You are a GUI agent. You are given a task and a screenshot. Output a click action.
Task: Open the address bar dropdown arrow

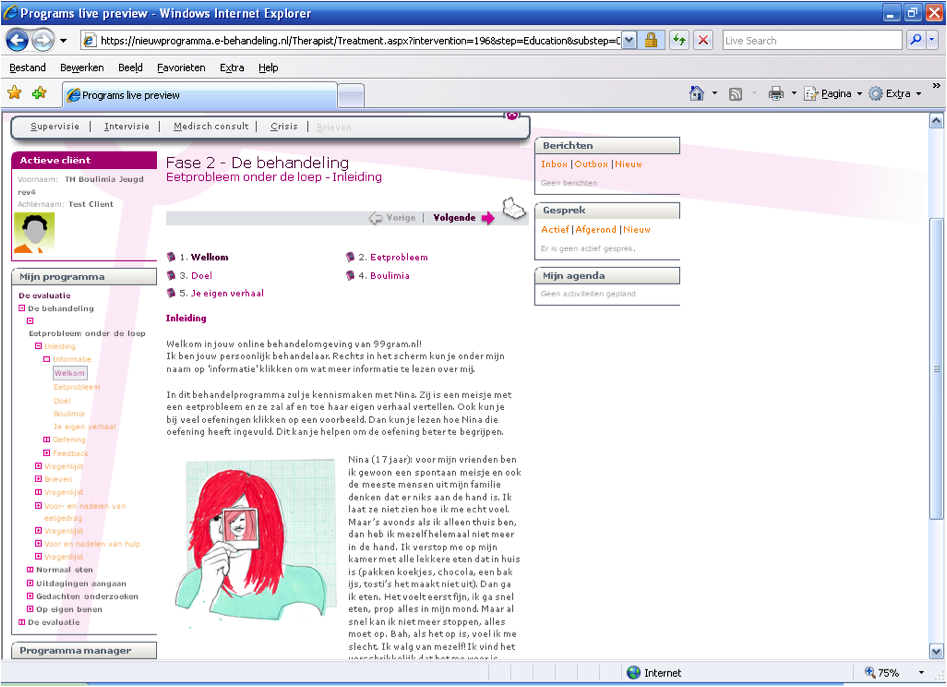[629, 41]
